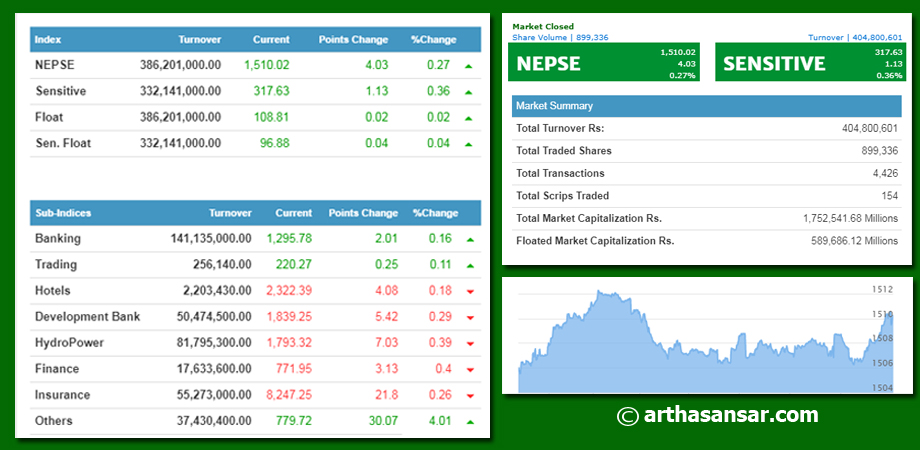Image resolution: width=920 pixels, height=450 pixels.
Task: Click the Sen. Float row name
Action: pyautogui.click(x=63, y=143)
